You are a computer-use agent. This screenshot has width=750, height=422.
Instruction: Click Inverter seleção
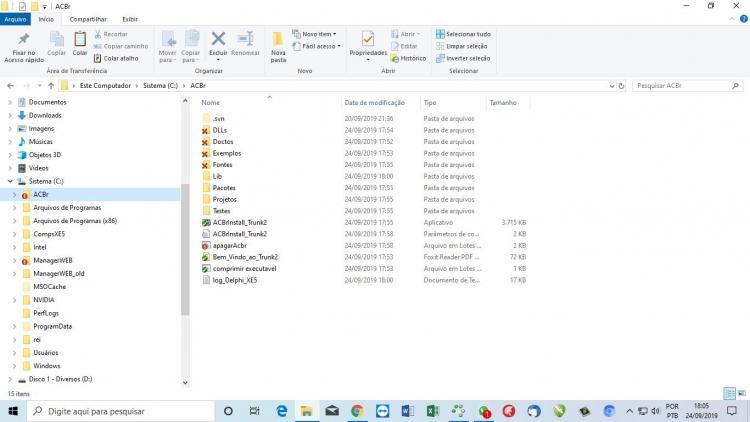[463, 58]
